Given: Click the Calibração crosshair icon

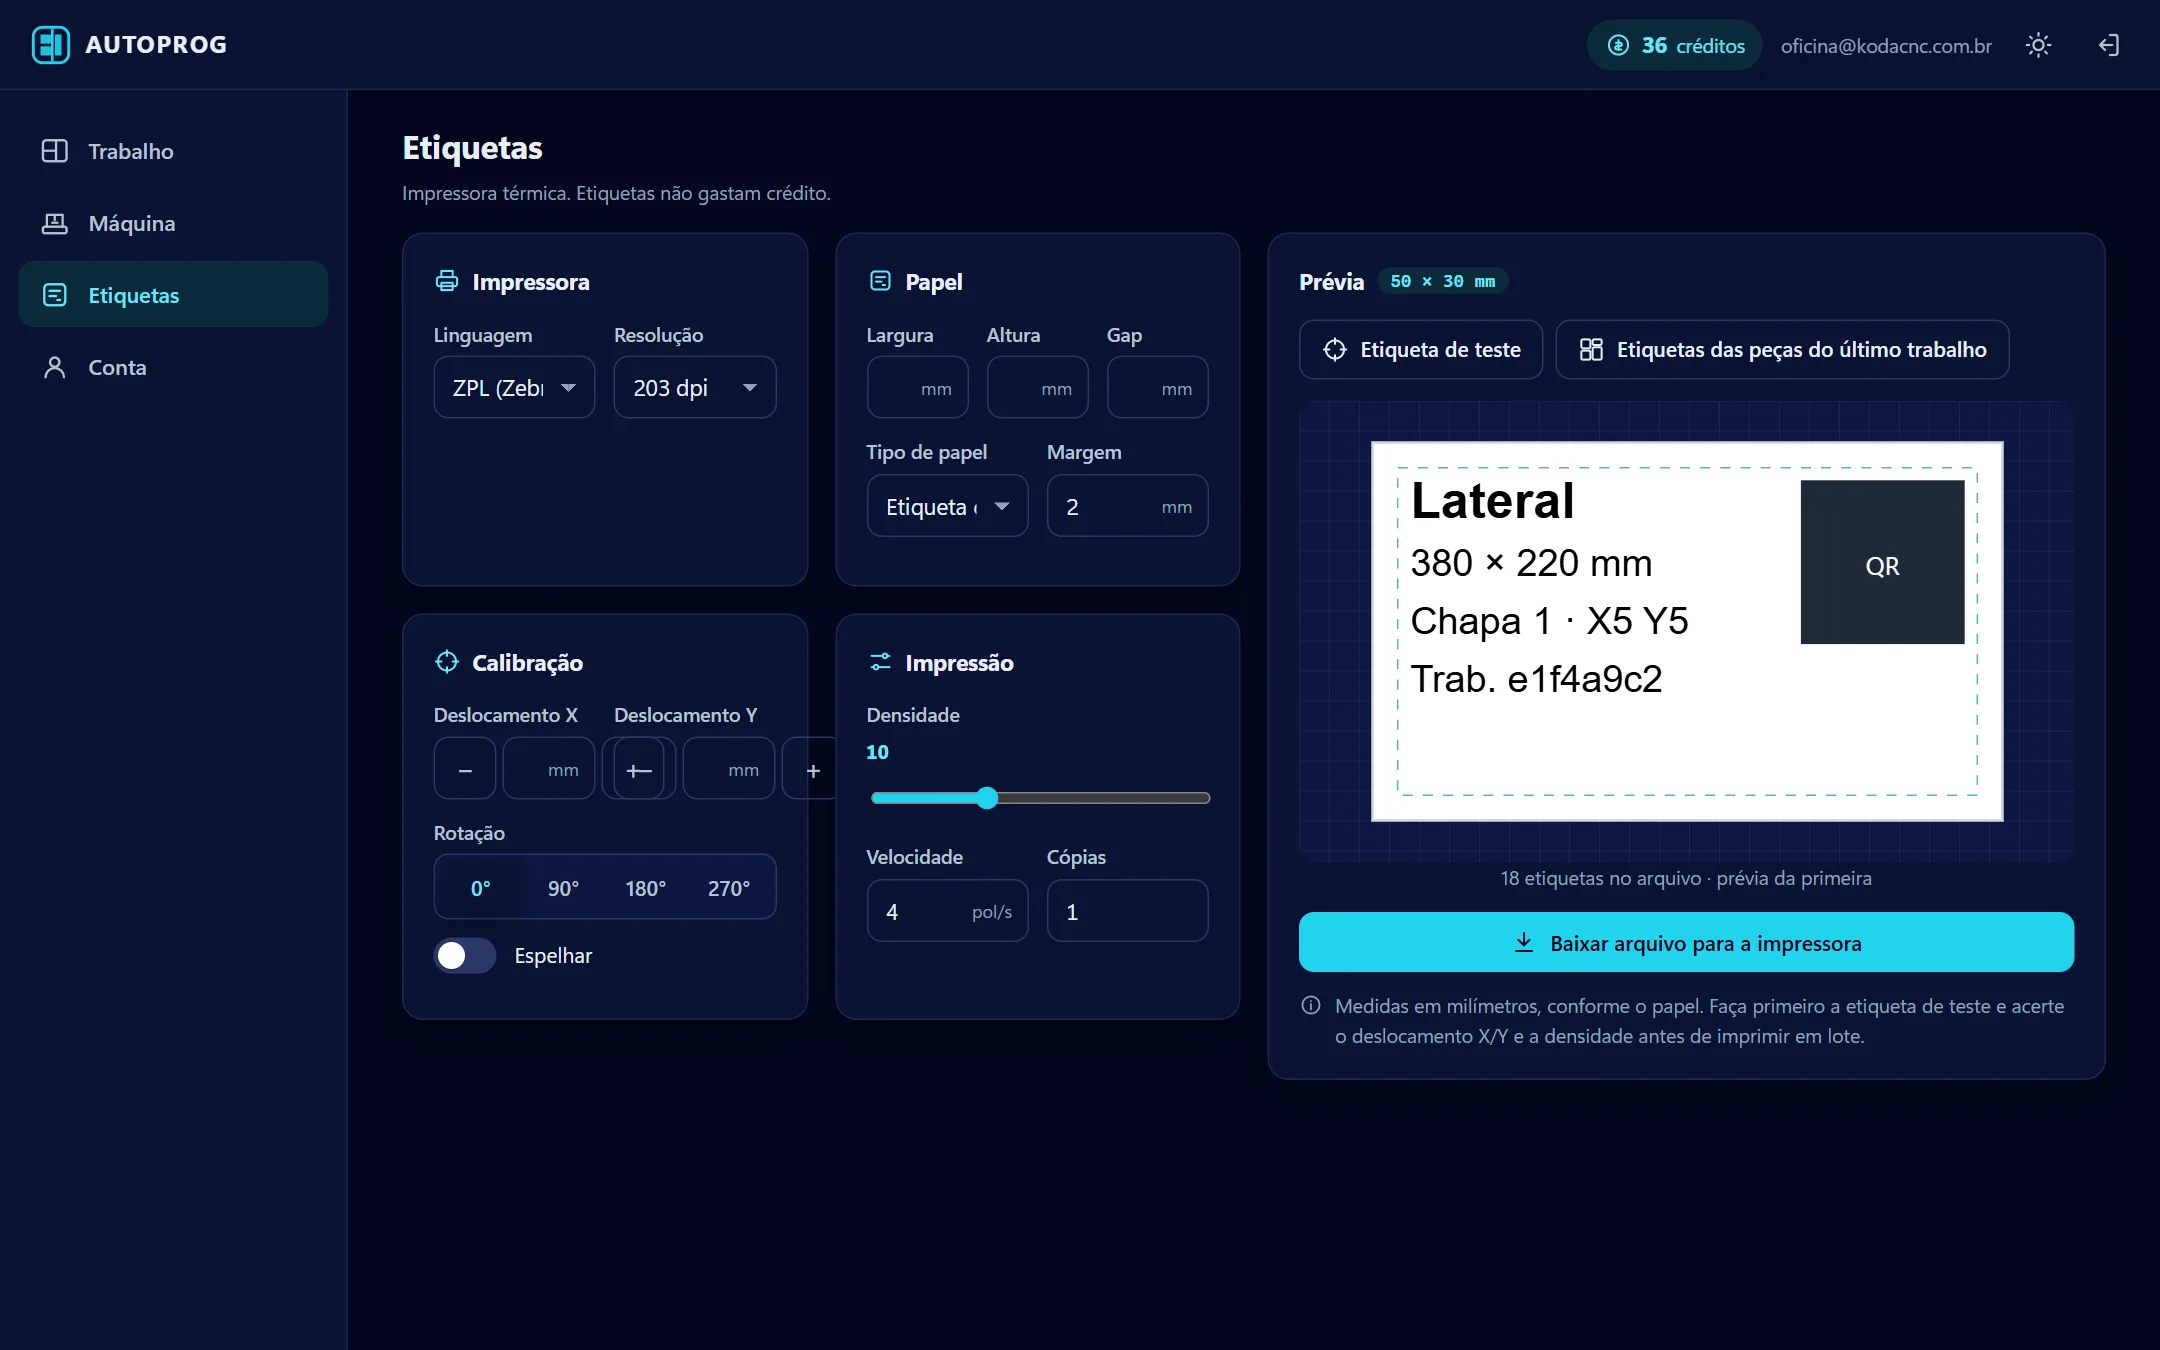Looking at the screenshot, I should pyautogui.click(x=447, y=662).
